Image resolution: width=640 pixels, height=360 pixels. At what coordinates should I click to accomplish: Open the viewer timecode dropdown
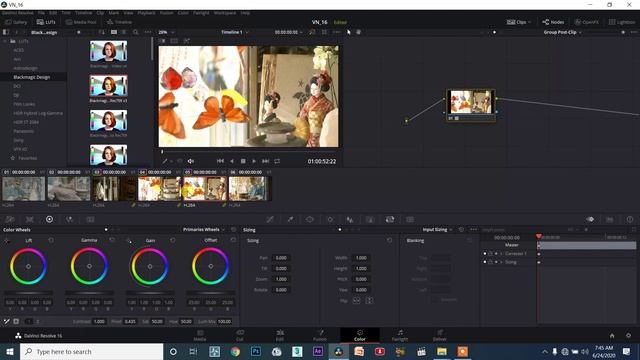[x=289, y=32]
